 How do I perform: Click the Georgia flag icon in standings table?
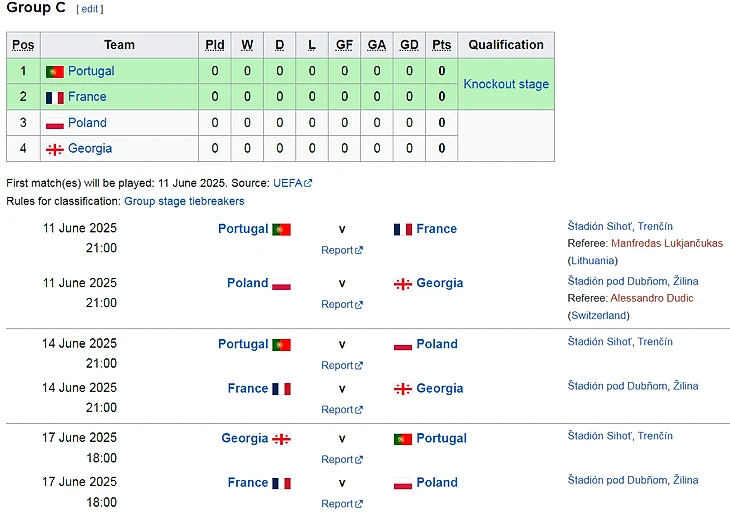[54, 149]
